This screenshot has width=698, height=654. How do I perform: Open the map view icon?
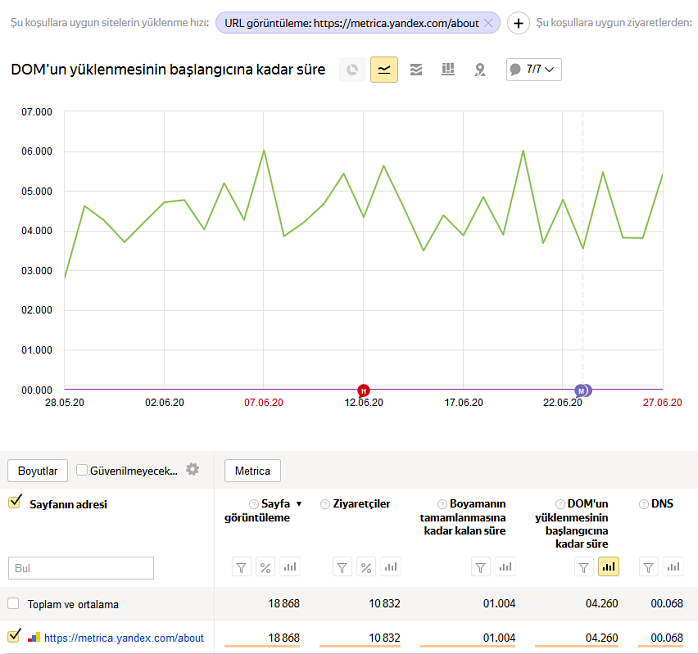pos(480,69)
